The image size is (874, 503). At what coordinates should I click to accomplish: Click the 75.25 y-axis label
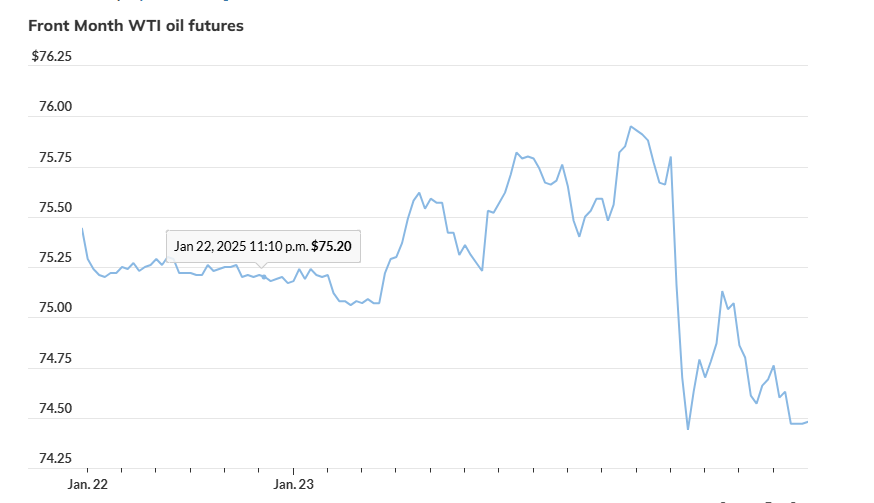[x=55, y=258]
